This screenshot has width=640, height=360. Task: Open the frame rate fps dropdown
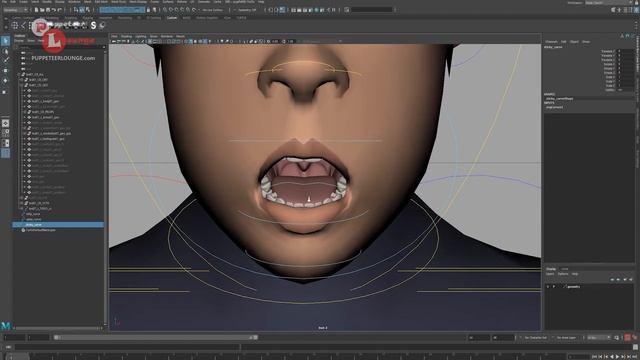[599, 338]
